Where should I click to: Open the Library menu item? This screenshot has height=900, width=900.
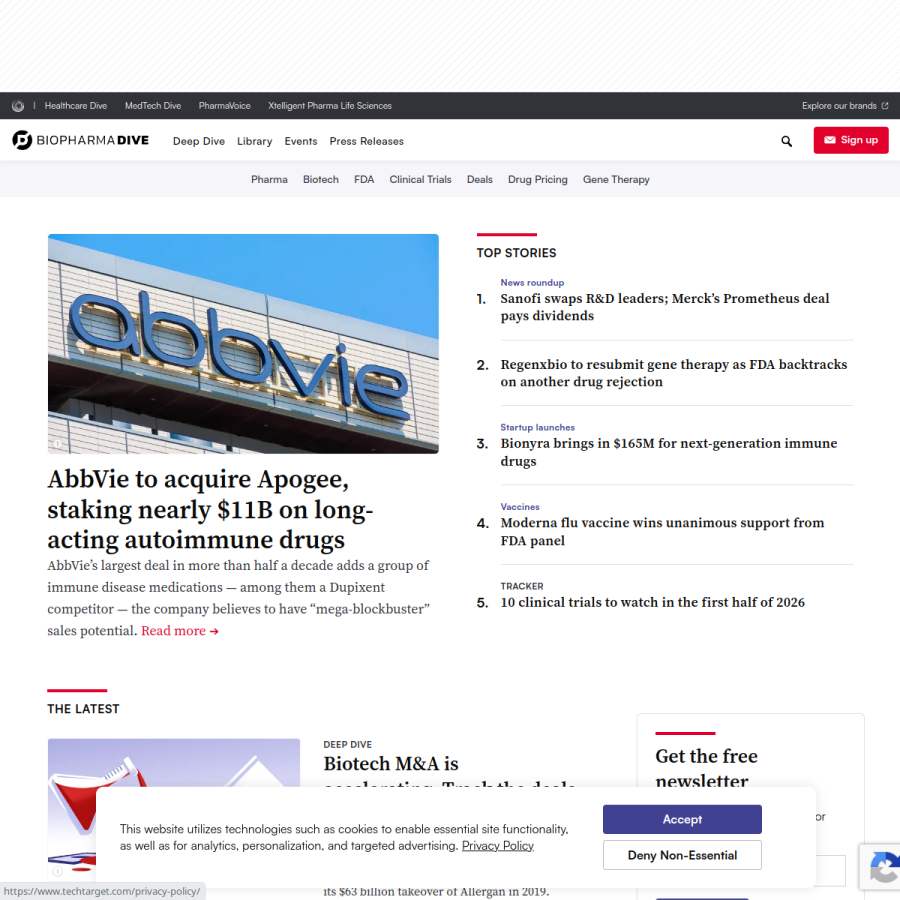[x=254, y=141]
